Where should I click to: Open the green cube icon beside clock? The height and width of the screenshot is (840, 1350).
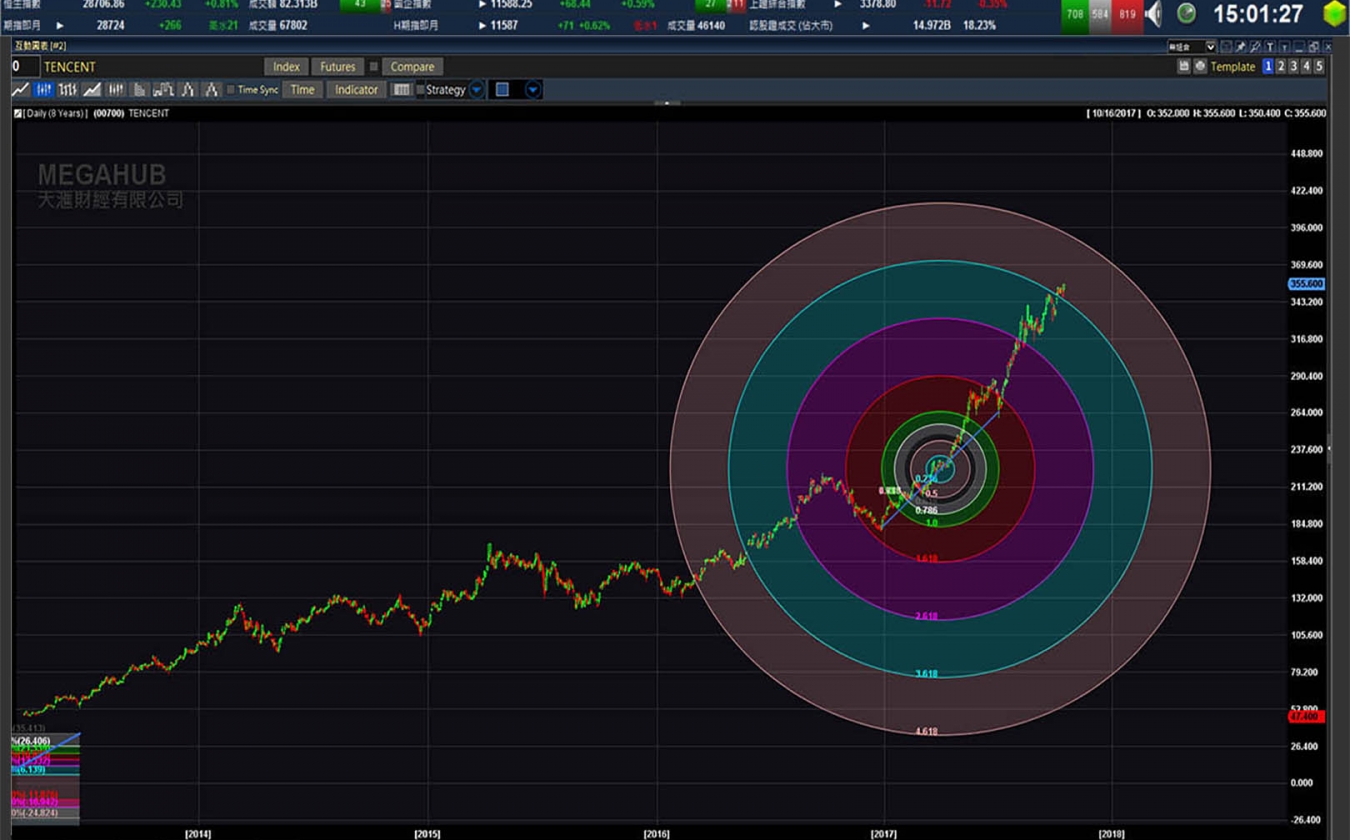pyautogui.click(x=1334, y=14)
